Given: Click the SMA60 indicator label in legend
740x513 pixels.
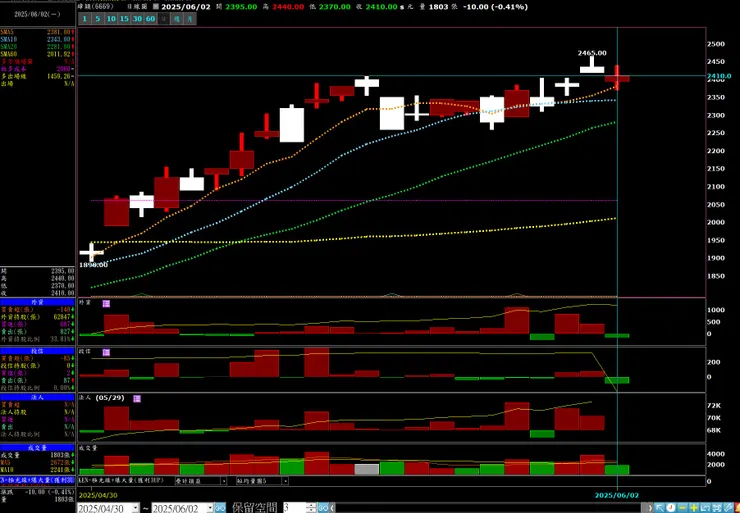Looking at the screenshot, I should (x=9, y=54).
